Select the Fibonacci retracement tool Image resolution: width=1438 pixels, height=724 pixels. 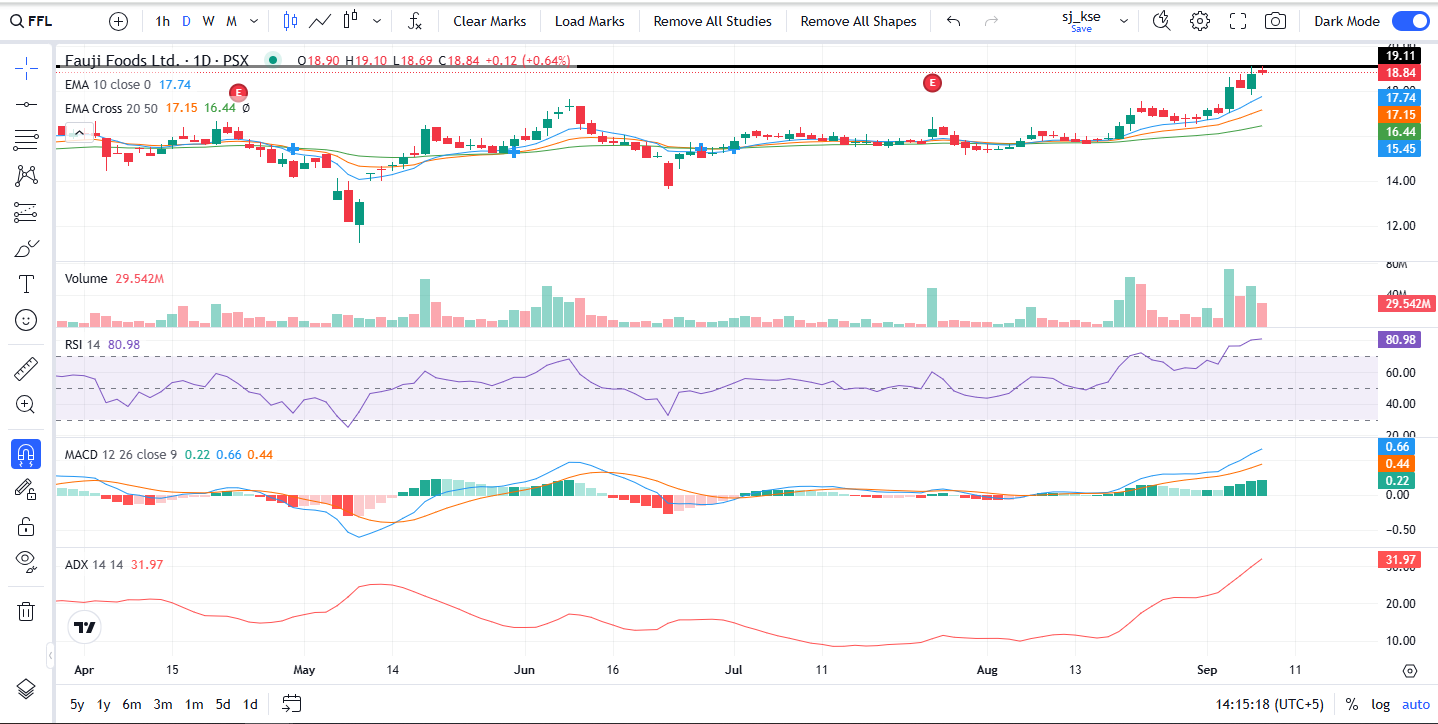coord(26,140)
